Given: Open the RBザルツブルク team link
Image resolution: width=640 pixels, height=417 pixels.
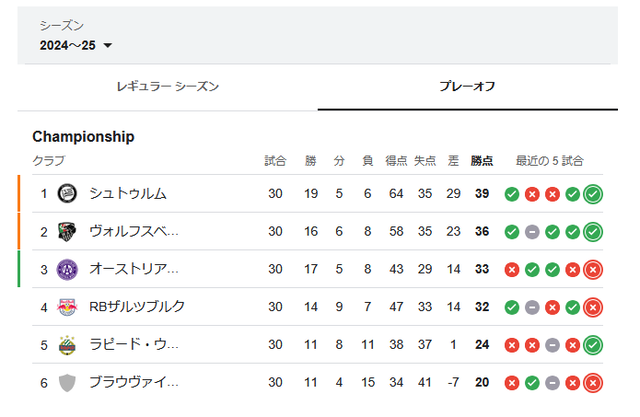Looking at the screenshot, I should [x=137, y=307].
